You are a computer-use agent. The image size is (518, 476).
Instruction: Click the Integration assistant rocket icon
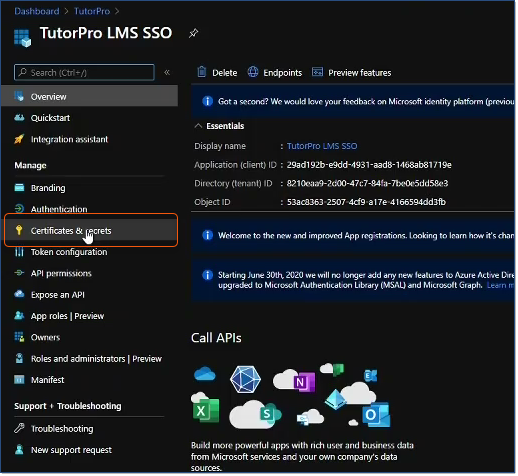click(x=19, y=139)
